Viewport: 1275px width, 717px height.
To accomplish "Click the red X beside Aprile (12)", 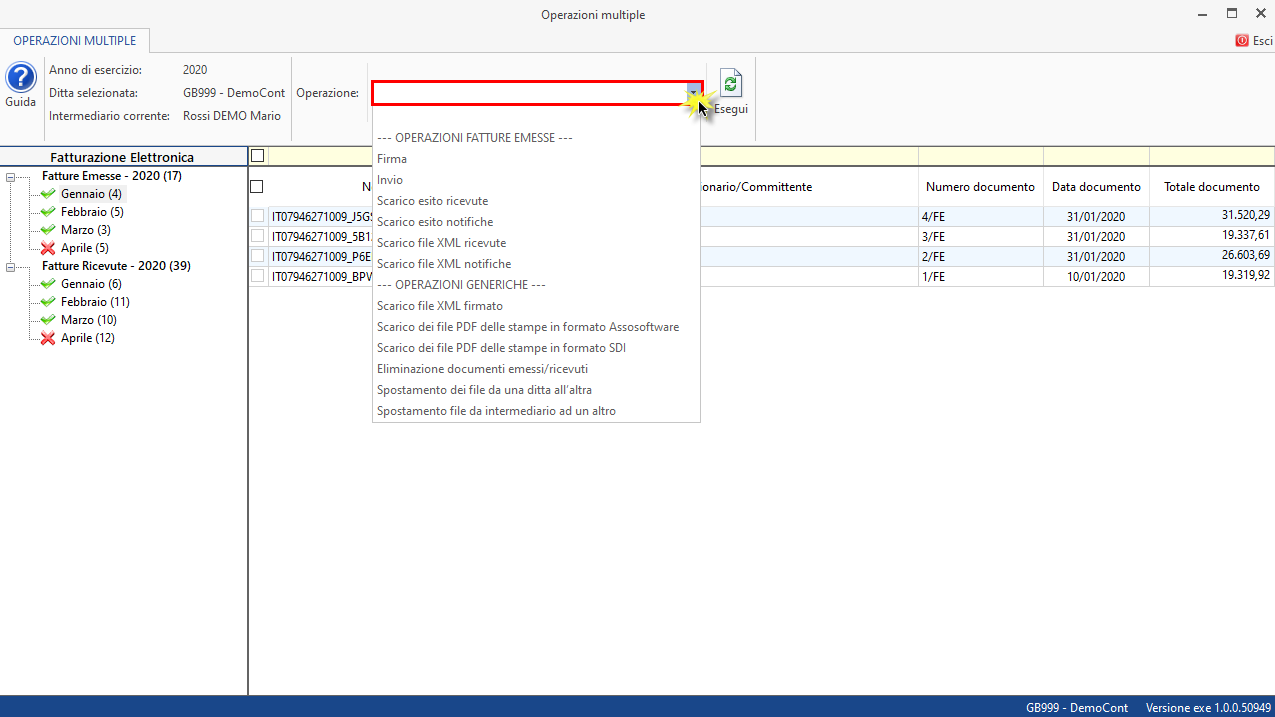I will [x=48, y=338].
